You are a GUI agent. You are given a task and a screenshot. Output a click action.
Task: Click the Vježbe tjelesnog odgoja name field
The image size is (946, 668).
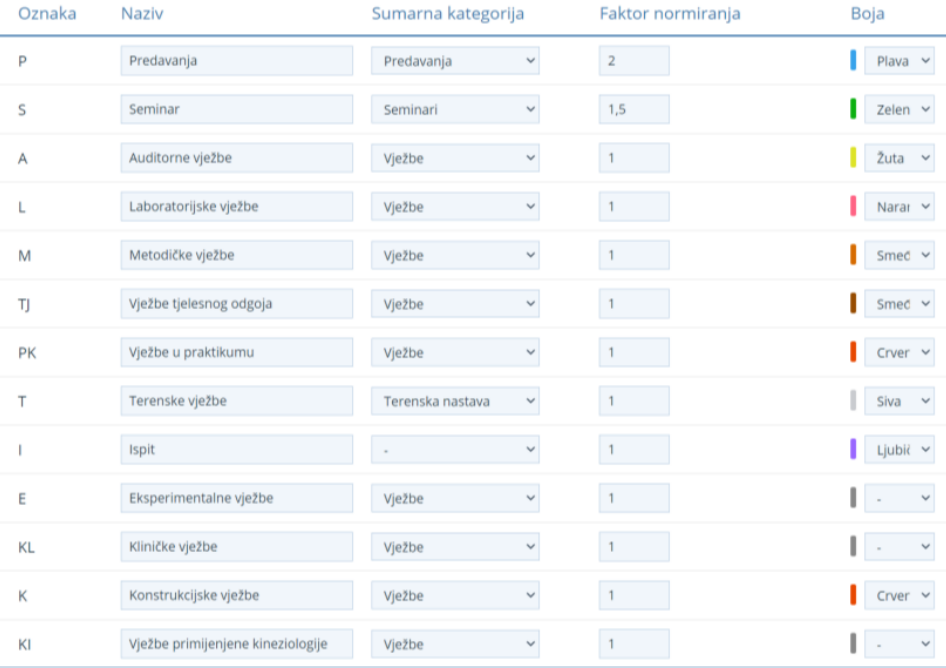(236, 304)
